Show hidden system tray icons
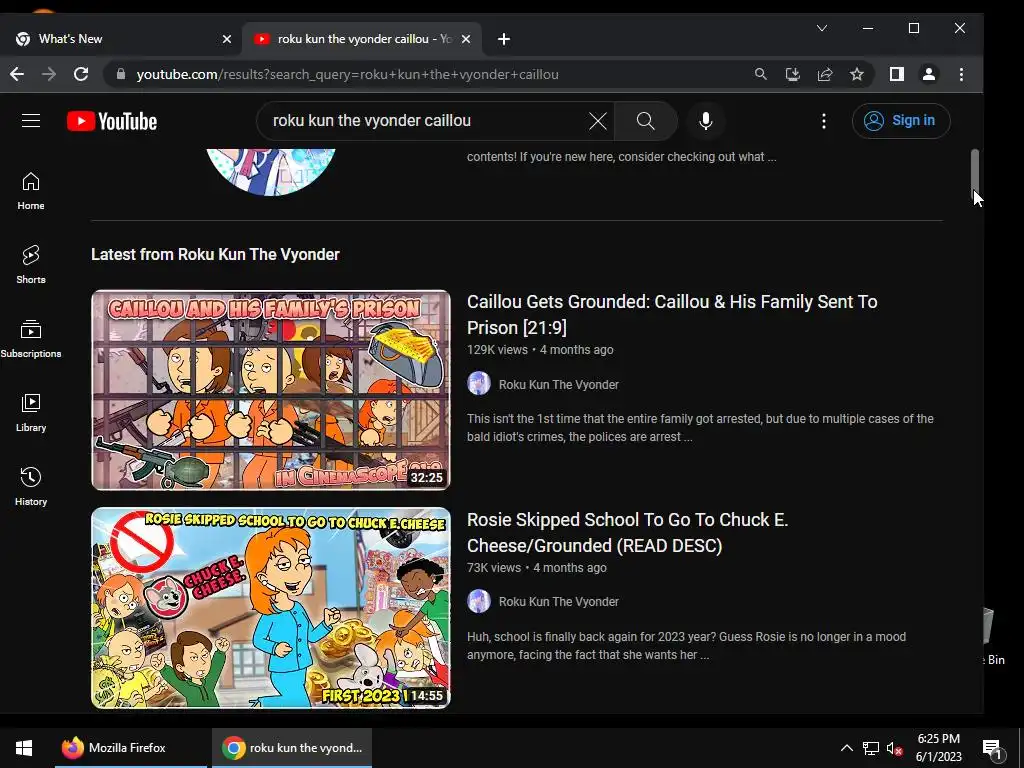 tap(846, 748)
